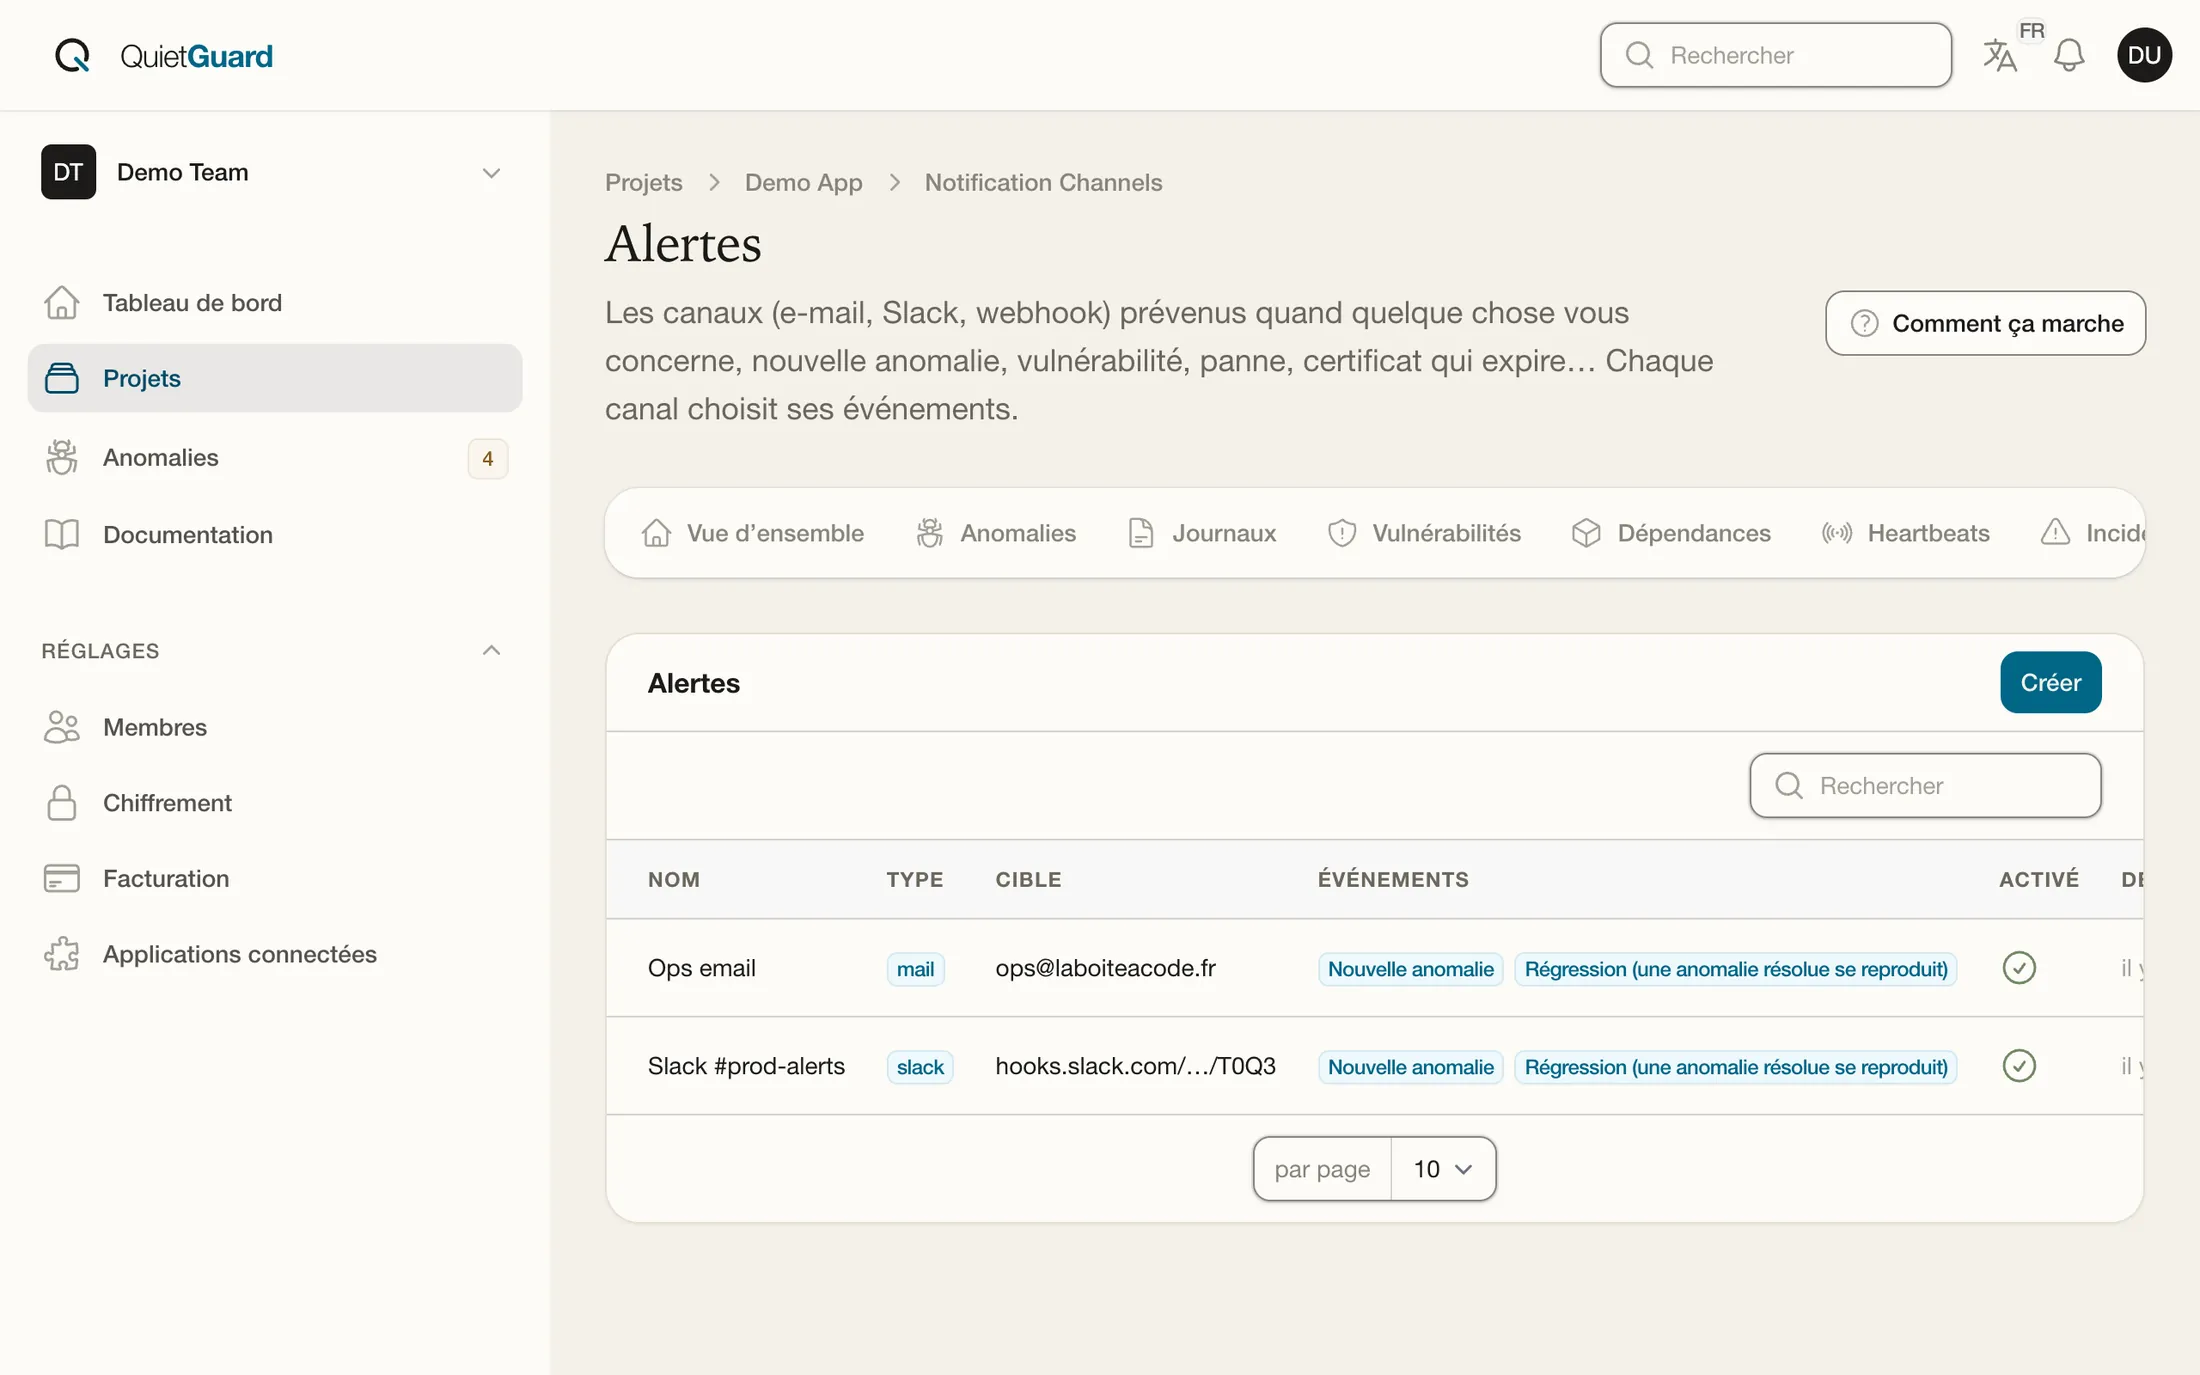
Task: Click Nouvelle anomalie tag in Slack row
Action: [1410, 1066]
